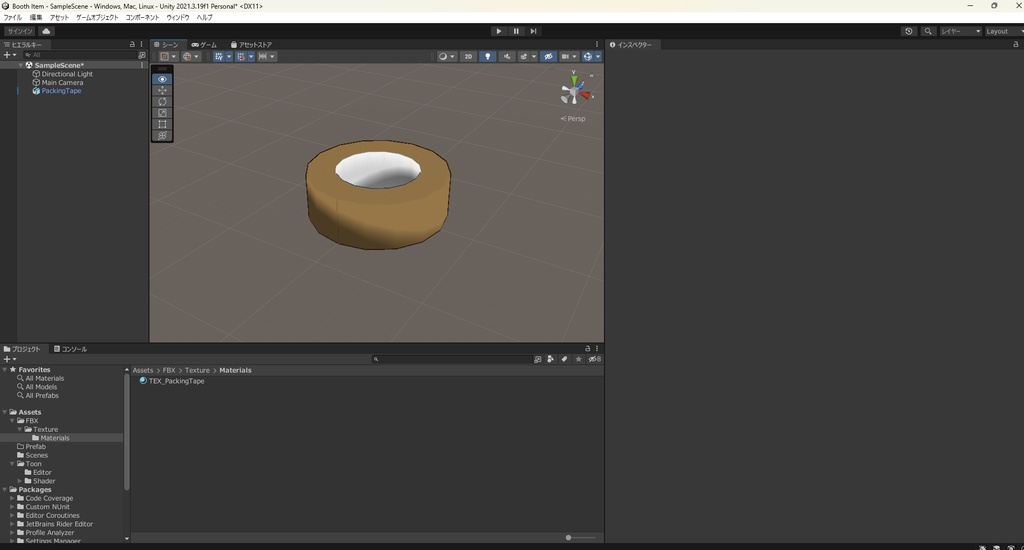The image size is (1024, 550).
Task: Toggle scene audio on or off
Action: [506, 57]
